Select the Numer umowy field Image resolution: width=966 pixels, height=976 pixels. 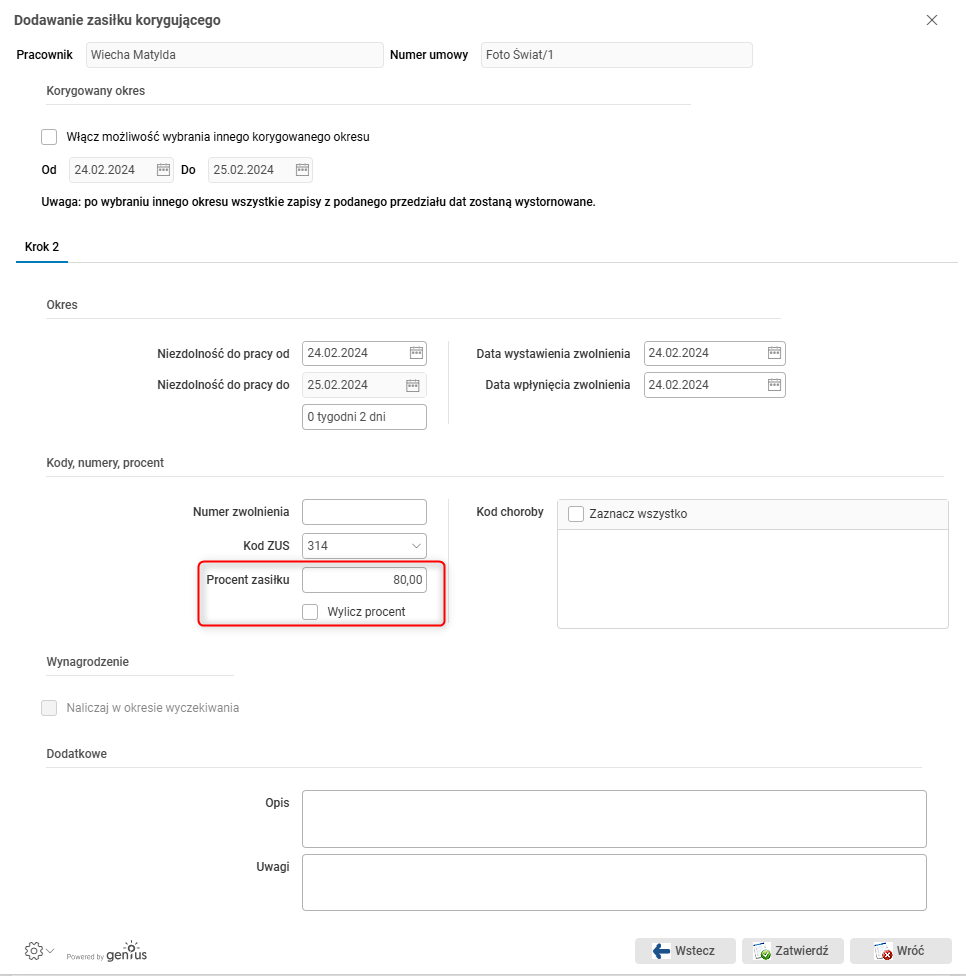616,55
